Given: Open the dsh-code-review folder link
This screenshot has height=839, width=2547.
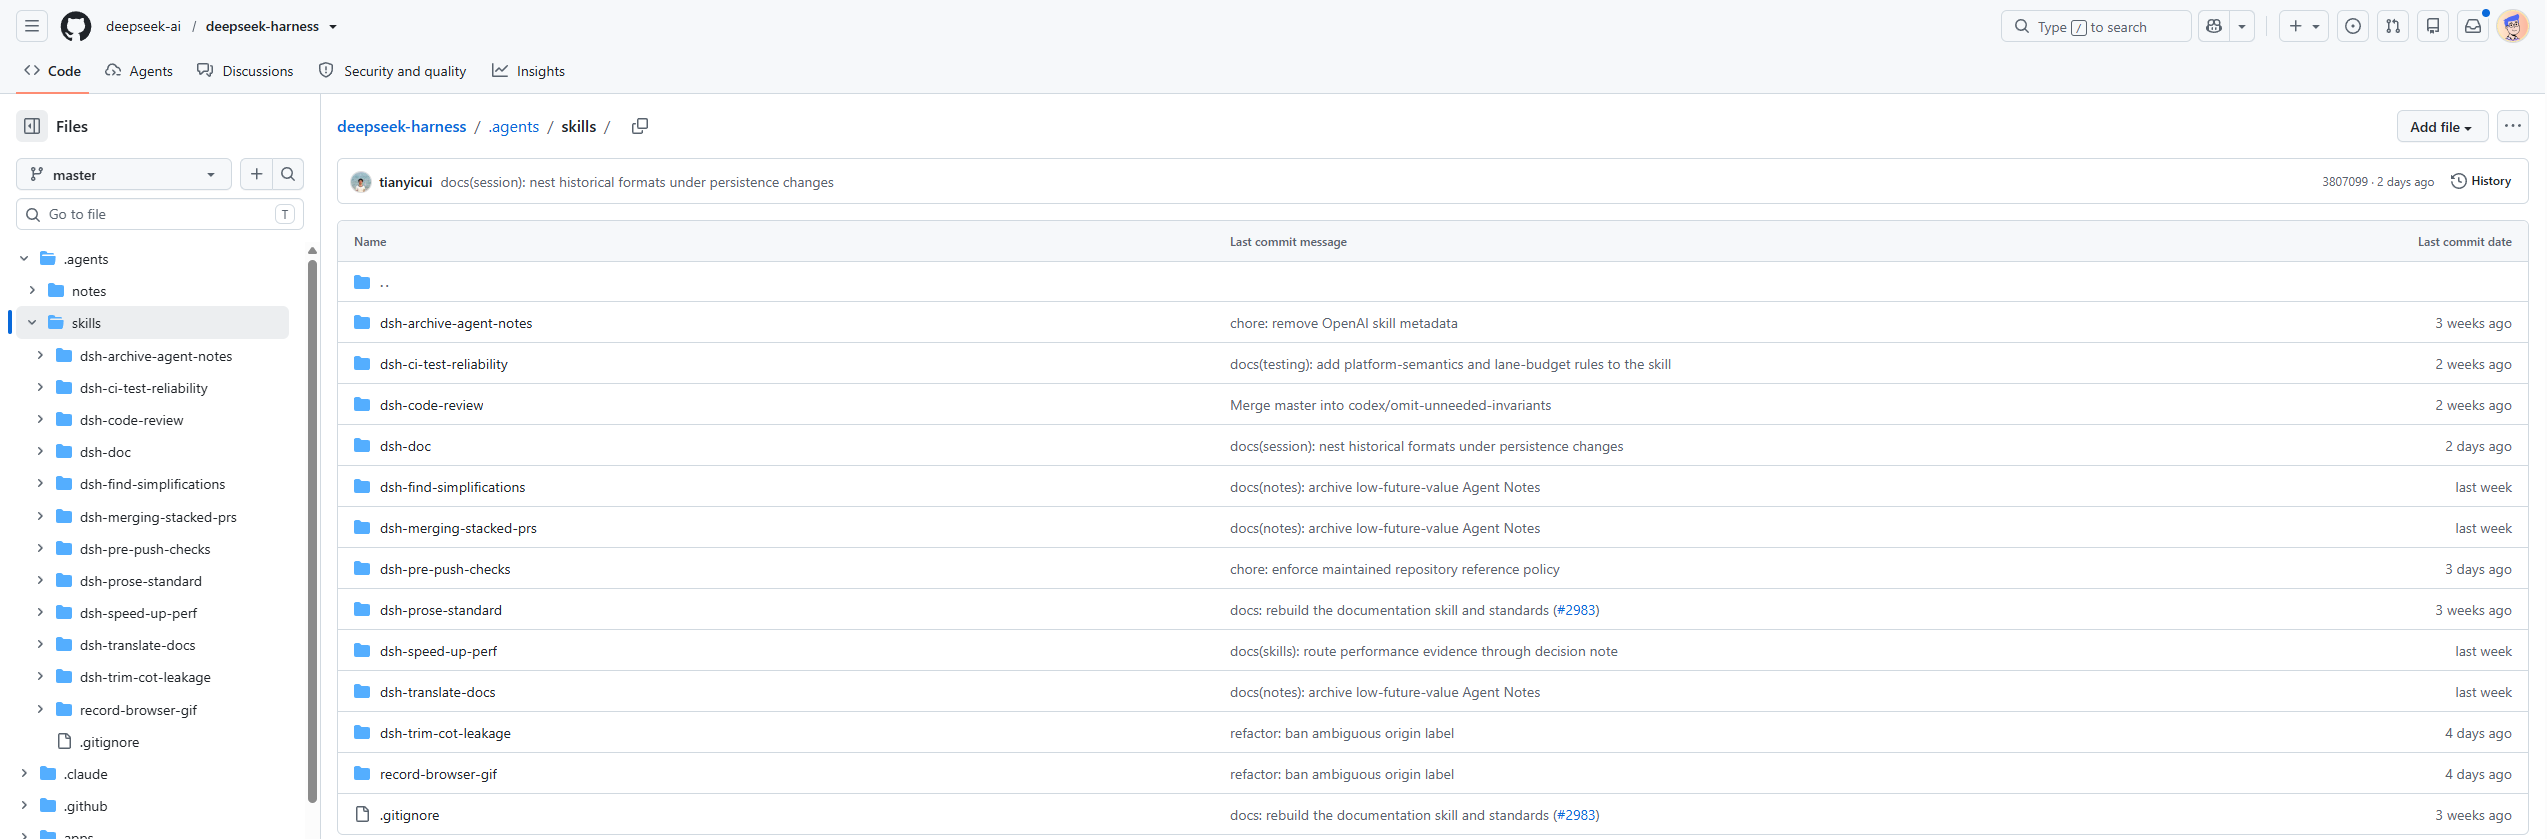Looking at the screenshot, I should pos(431,405).
